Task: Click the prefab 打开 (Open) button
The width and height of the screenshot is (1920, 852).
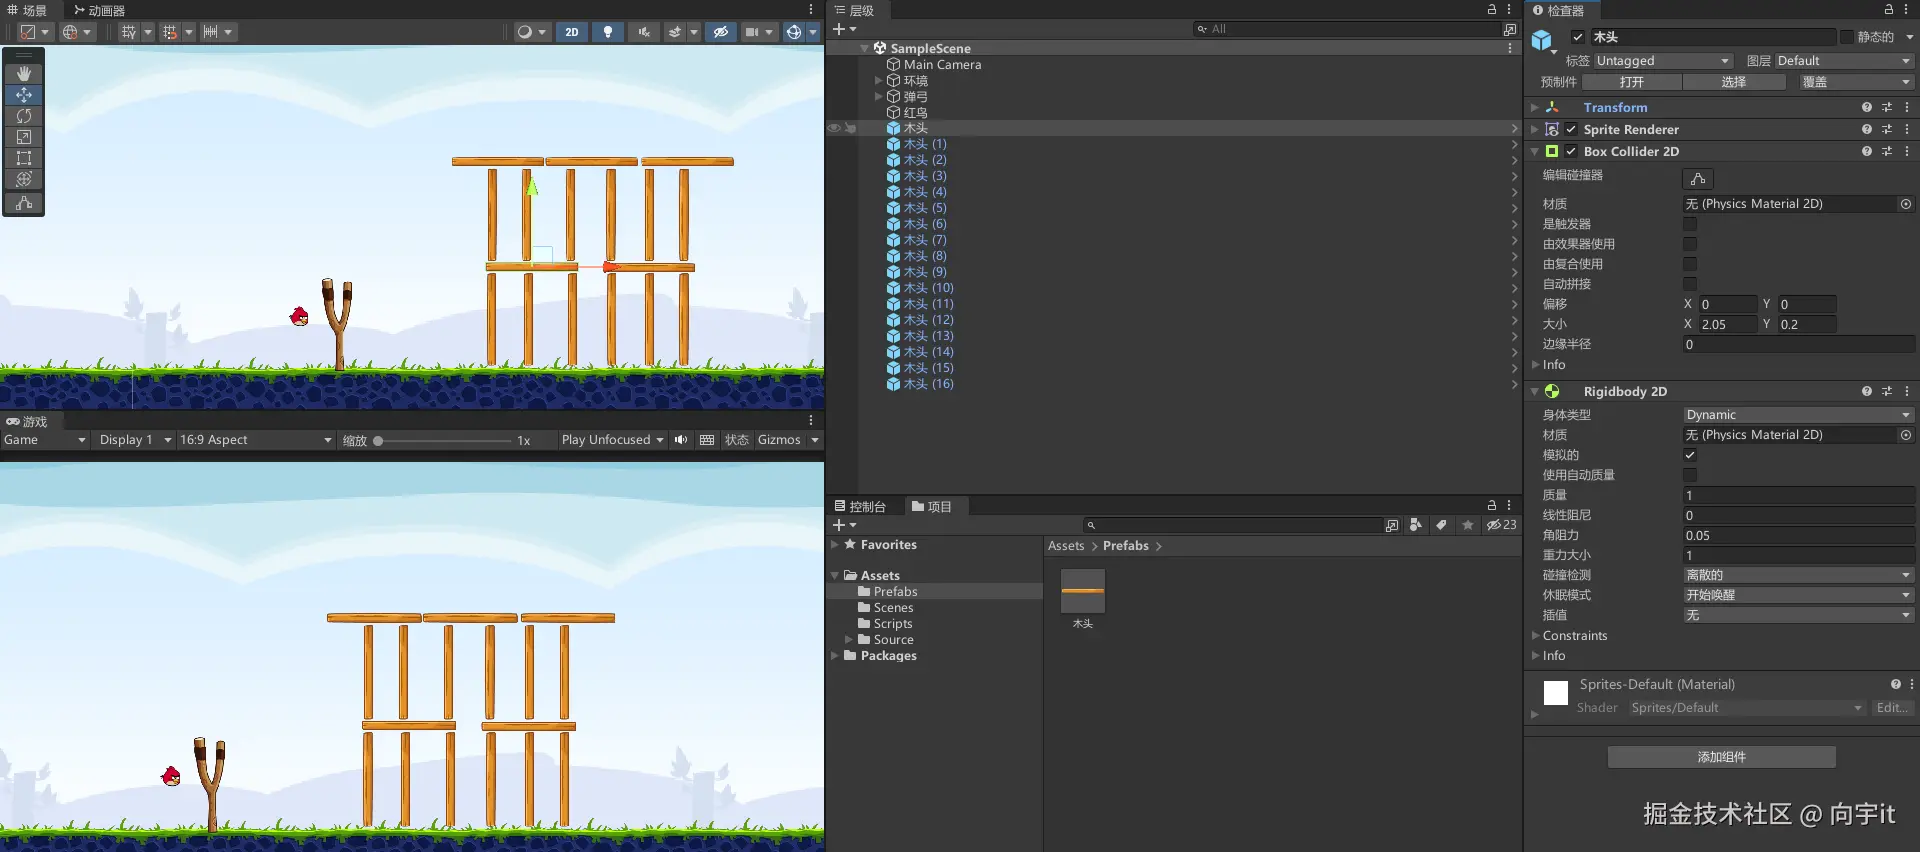Action: click(1632, 82)
